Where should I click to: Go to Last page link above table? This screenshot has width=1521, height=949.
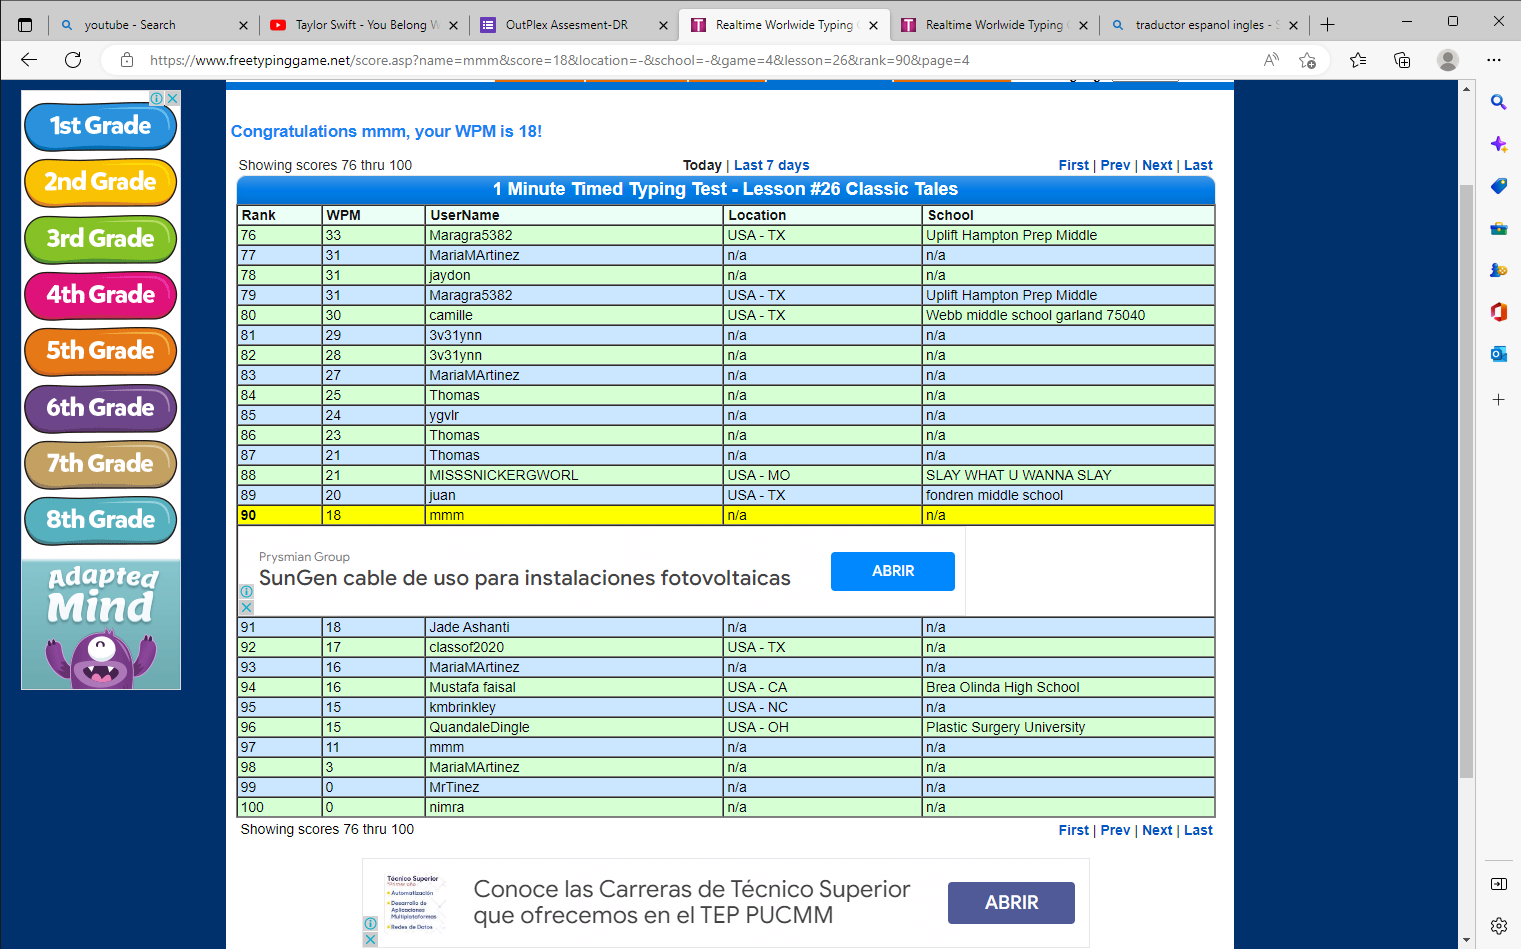pos(1198,165)
